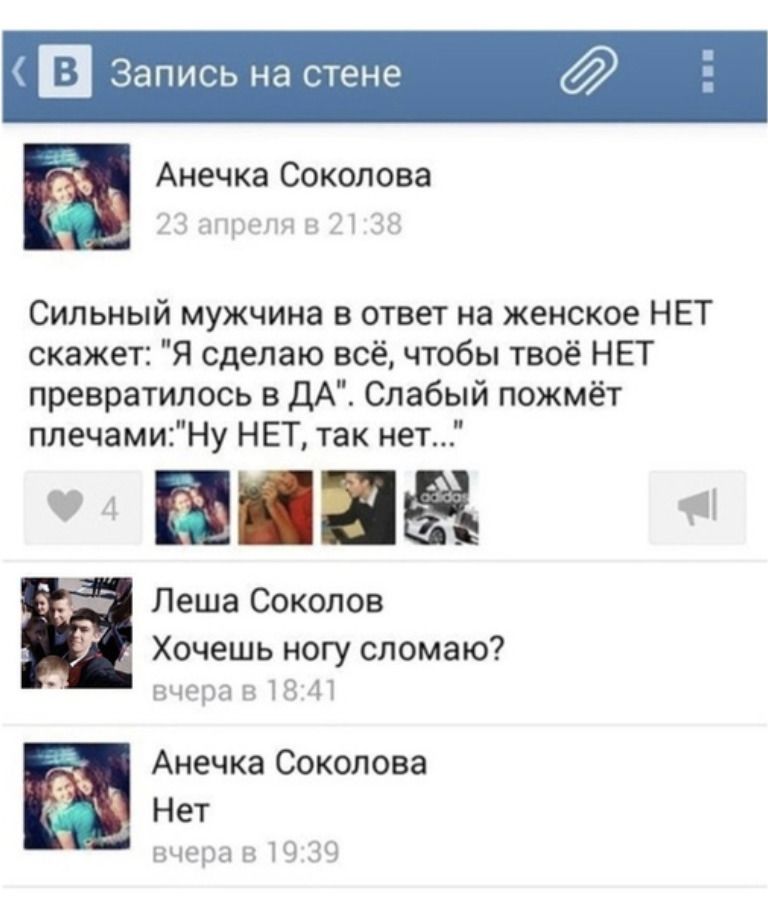Open the three-dot overflow menu
The height and width of the screenshot is (912, 768).
(x=707, y=71)
